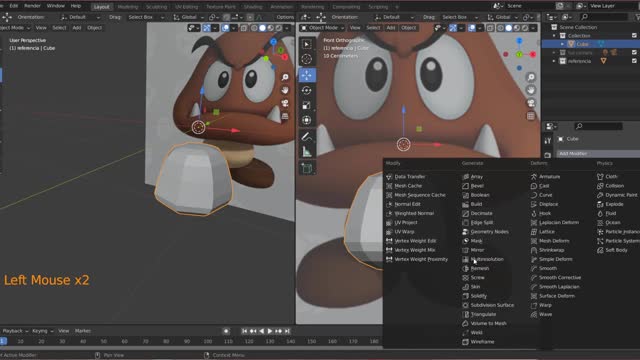Open Global transform orientation dropdown right header
640x360 pixels.
coord(502,17)
